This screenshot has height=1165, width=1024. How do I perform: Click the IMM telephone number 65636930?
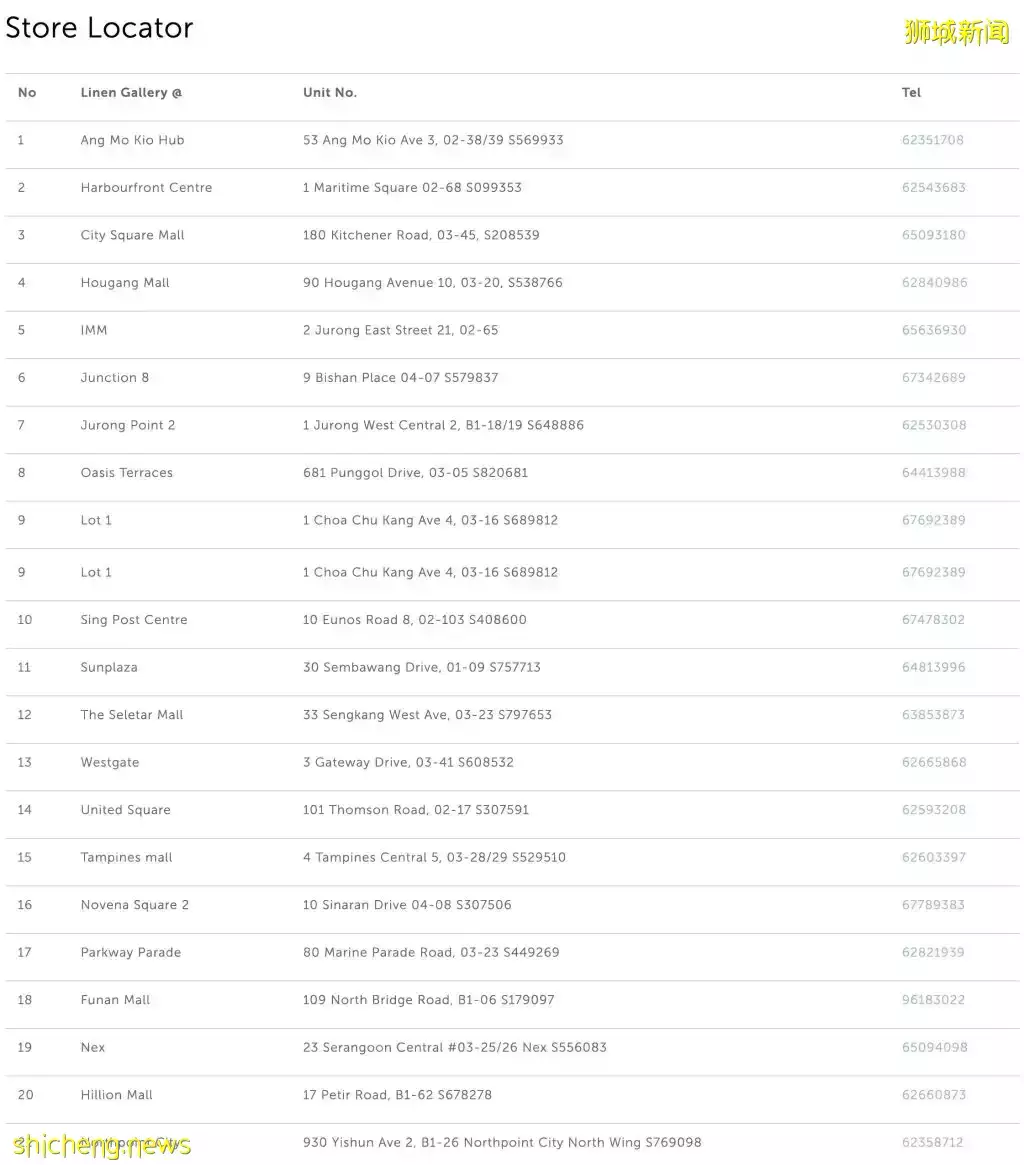pos(933,330)
